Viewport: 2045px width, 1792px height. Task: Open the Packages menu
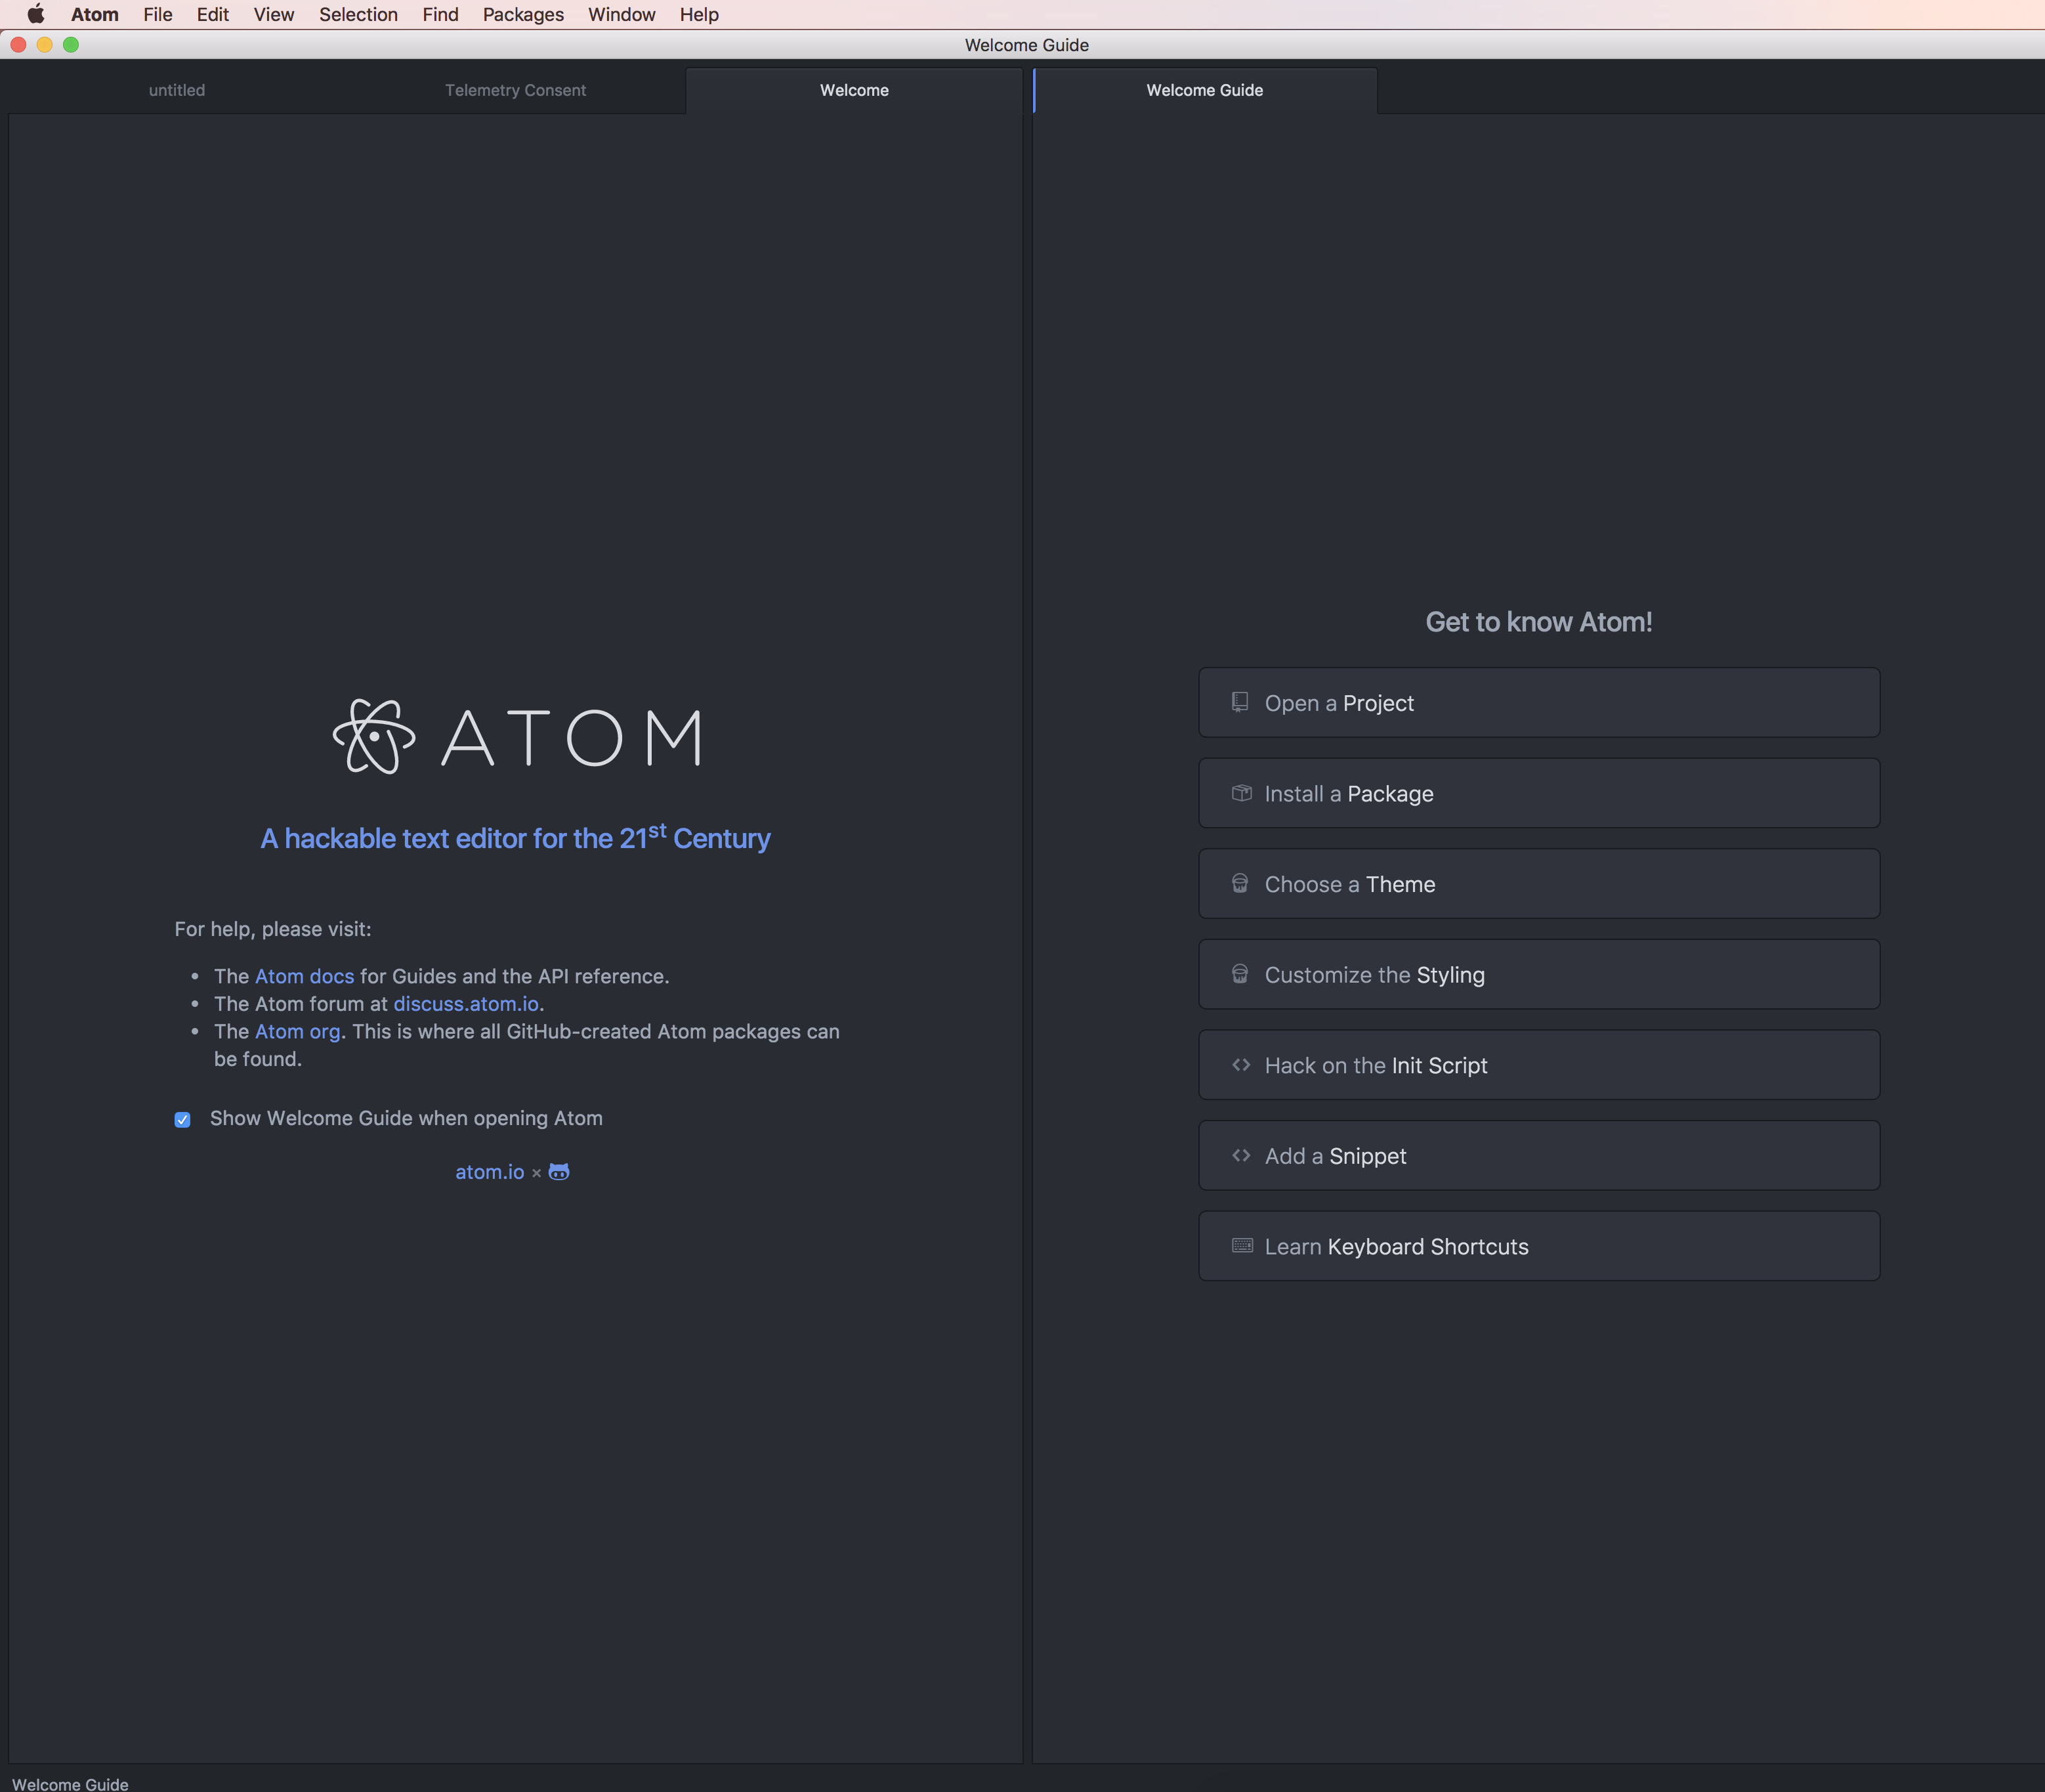[523, 14]
